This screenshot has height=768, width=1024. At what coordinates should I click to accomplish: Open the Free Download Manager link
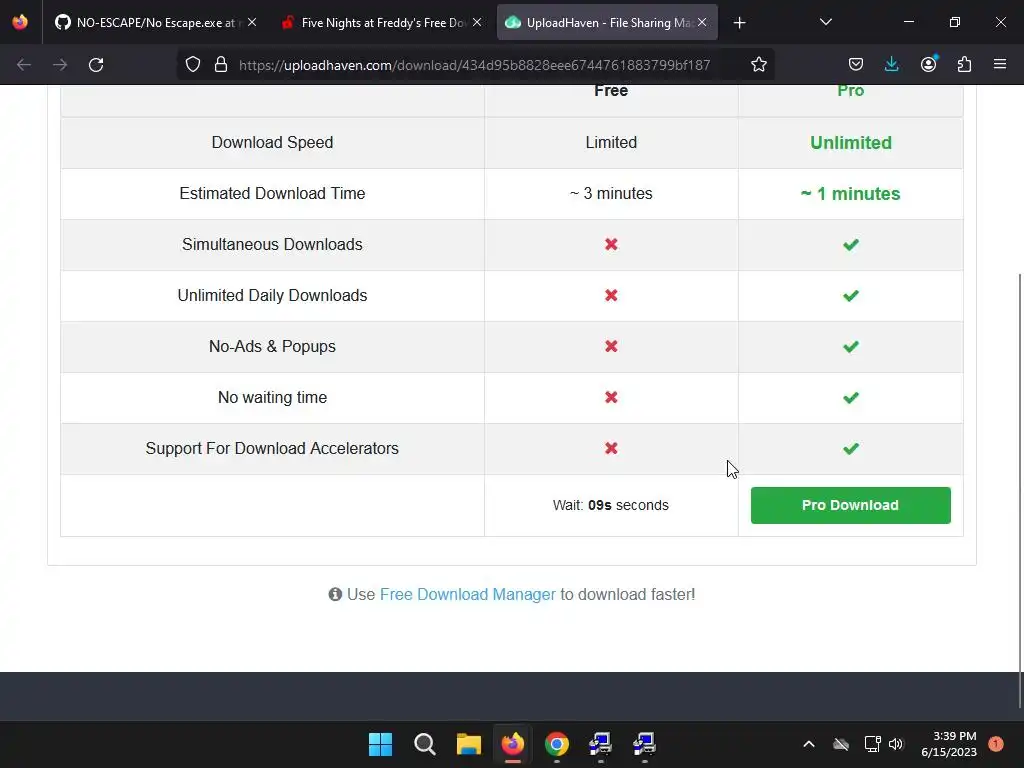(x=468, y=594)
